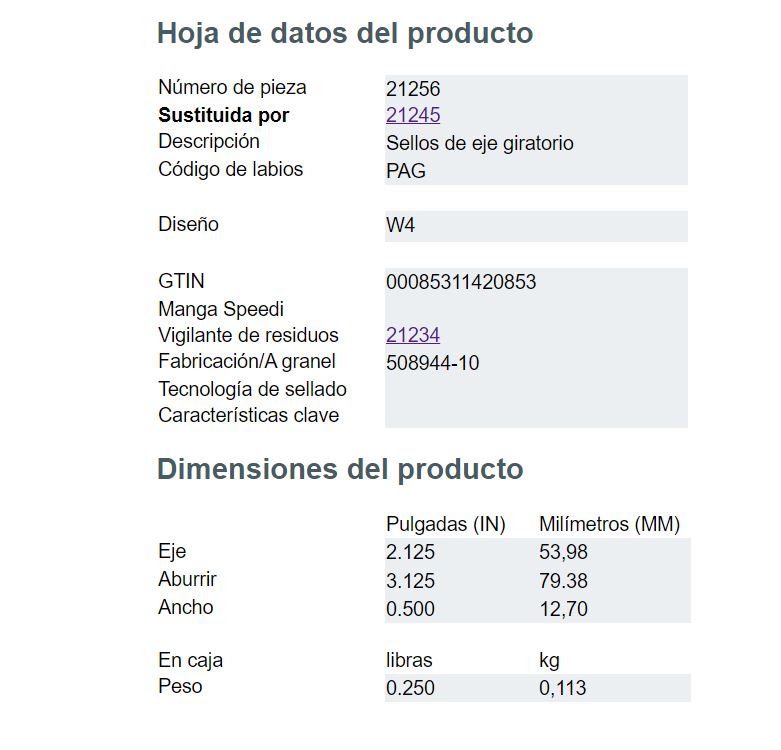Click the 508944-10 manufacturing value
This screenshot has height=750, width=781.
tap(432, 363)
